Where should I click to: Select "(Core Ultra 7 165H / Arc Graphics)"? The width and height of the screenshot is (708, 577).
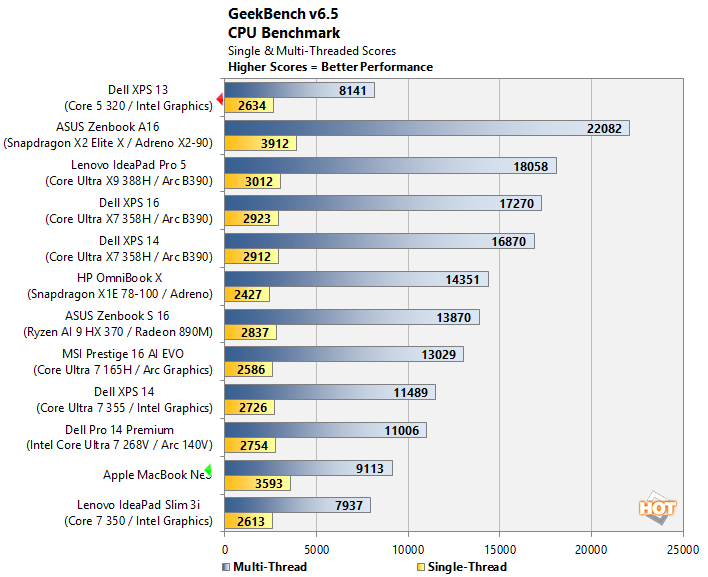click(x=123, y=370)
